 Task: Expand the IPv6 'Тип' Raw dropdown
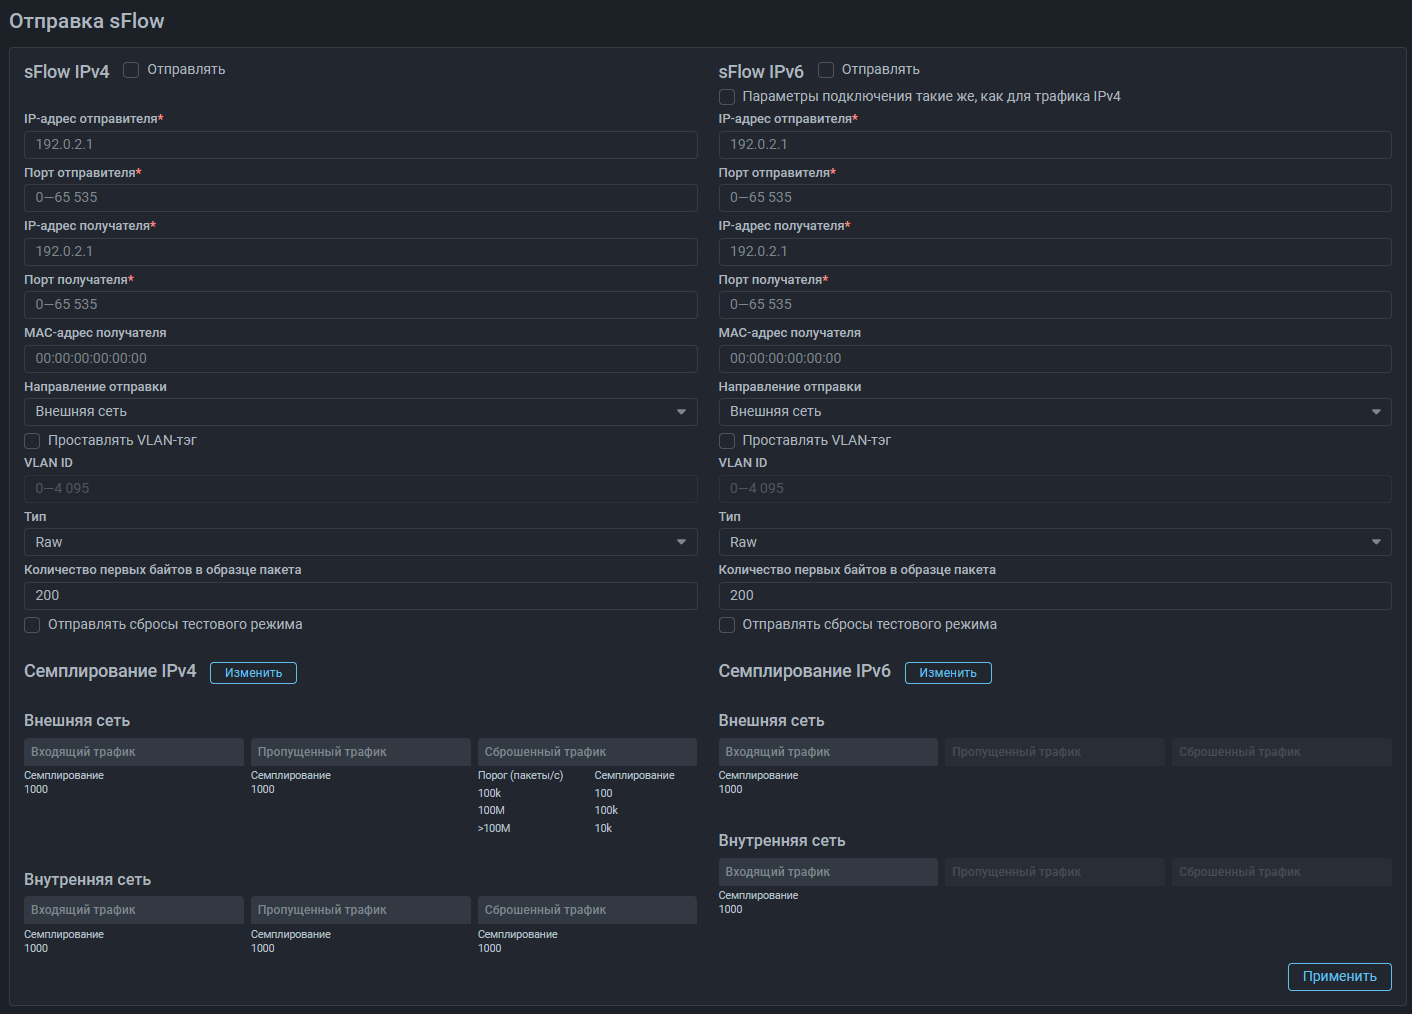1054,542
